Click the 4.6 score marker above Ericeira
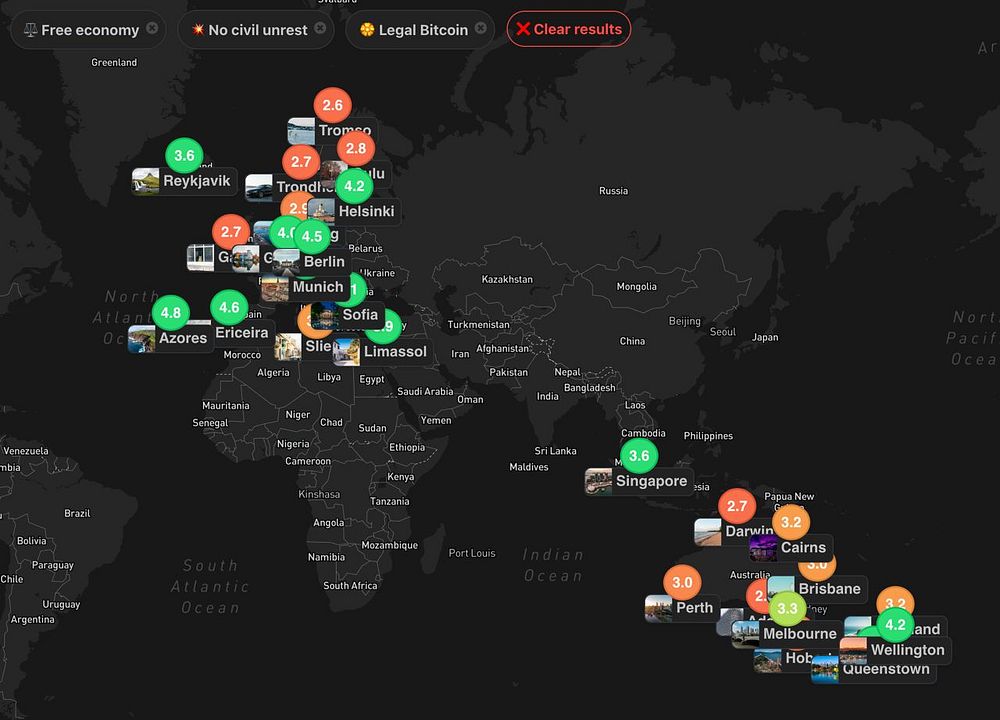This screenshot has height=720, width=1000. tap(229, 308)
